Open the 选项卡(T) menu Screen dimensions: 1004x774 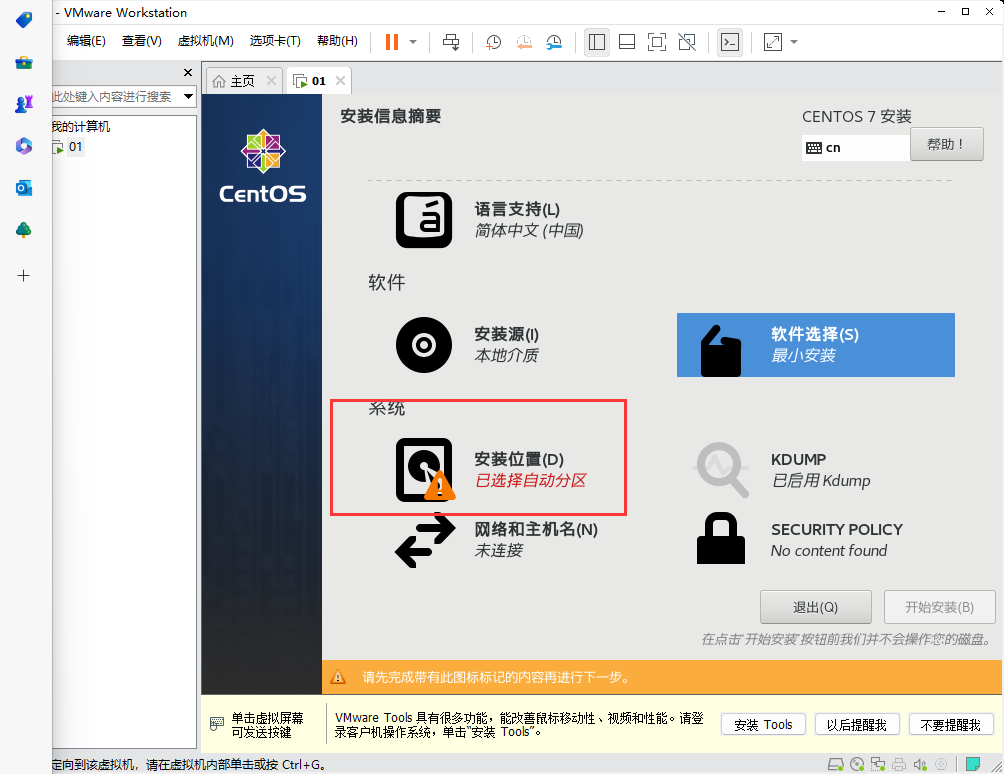(x=275, y=41)
